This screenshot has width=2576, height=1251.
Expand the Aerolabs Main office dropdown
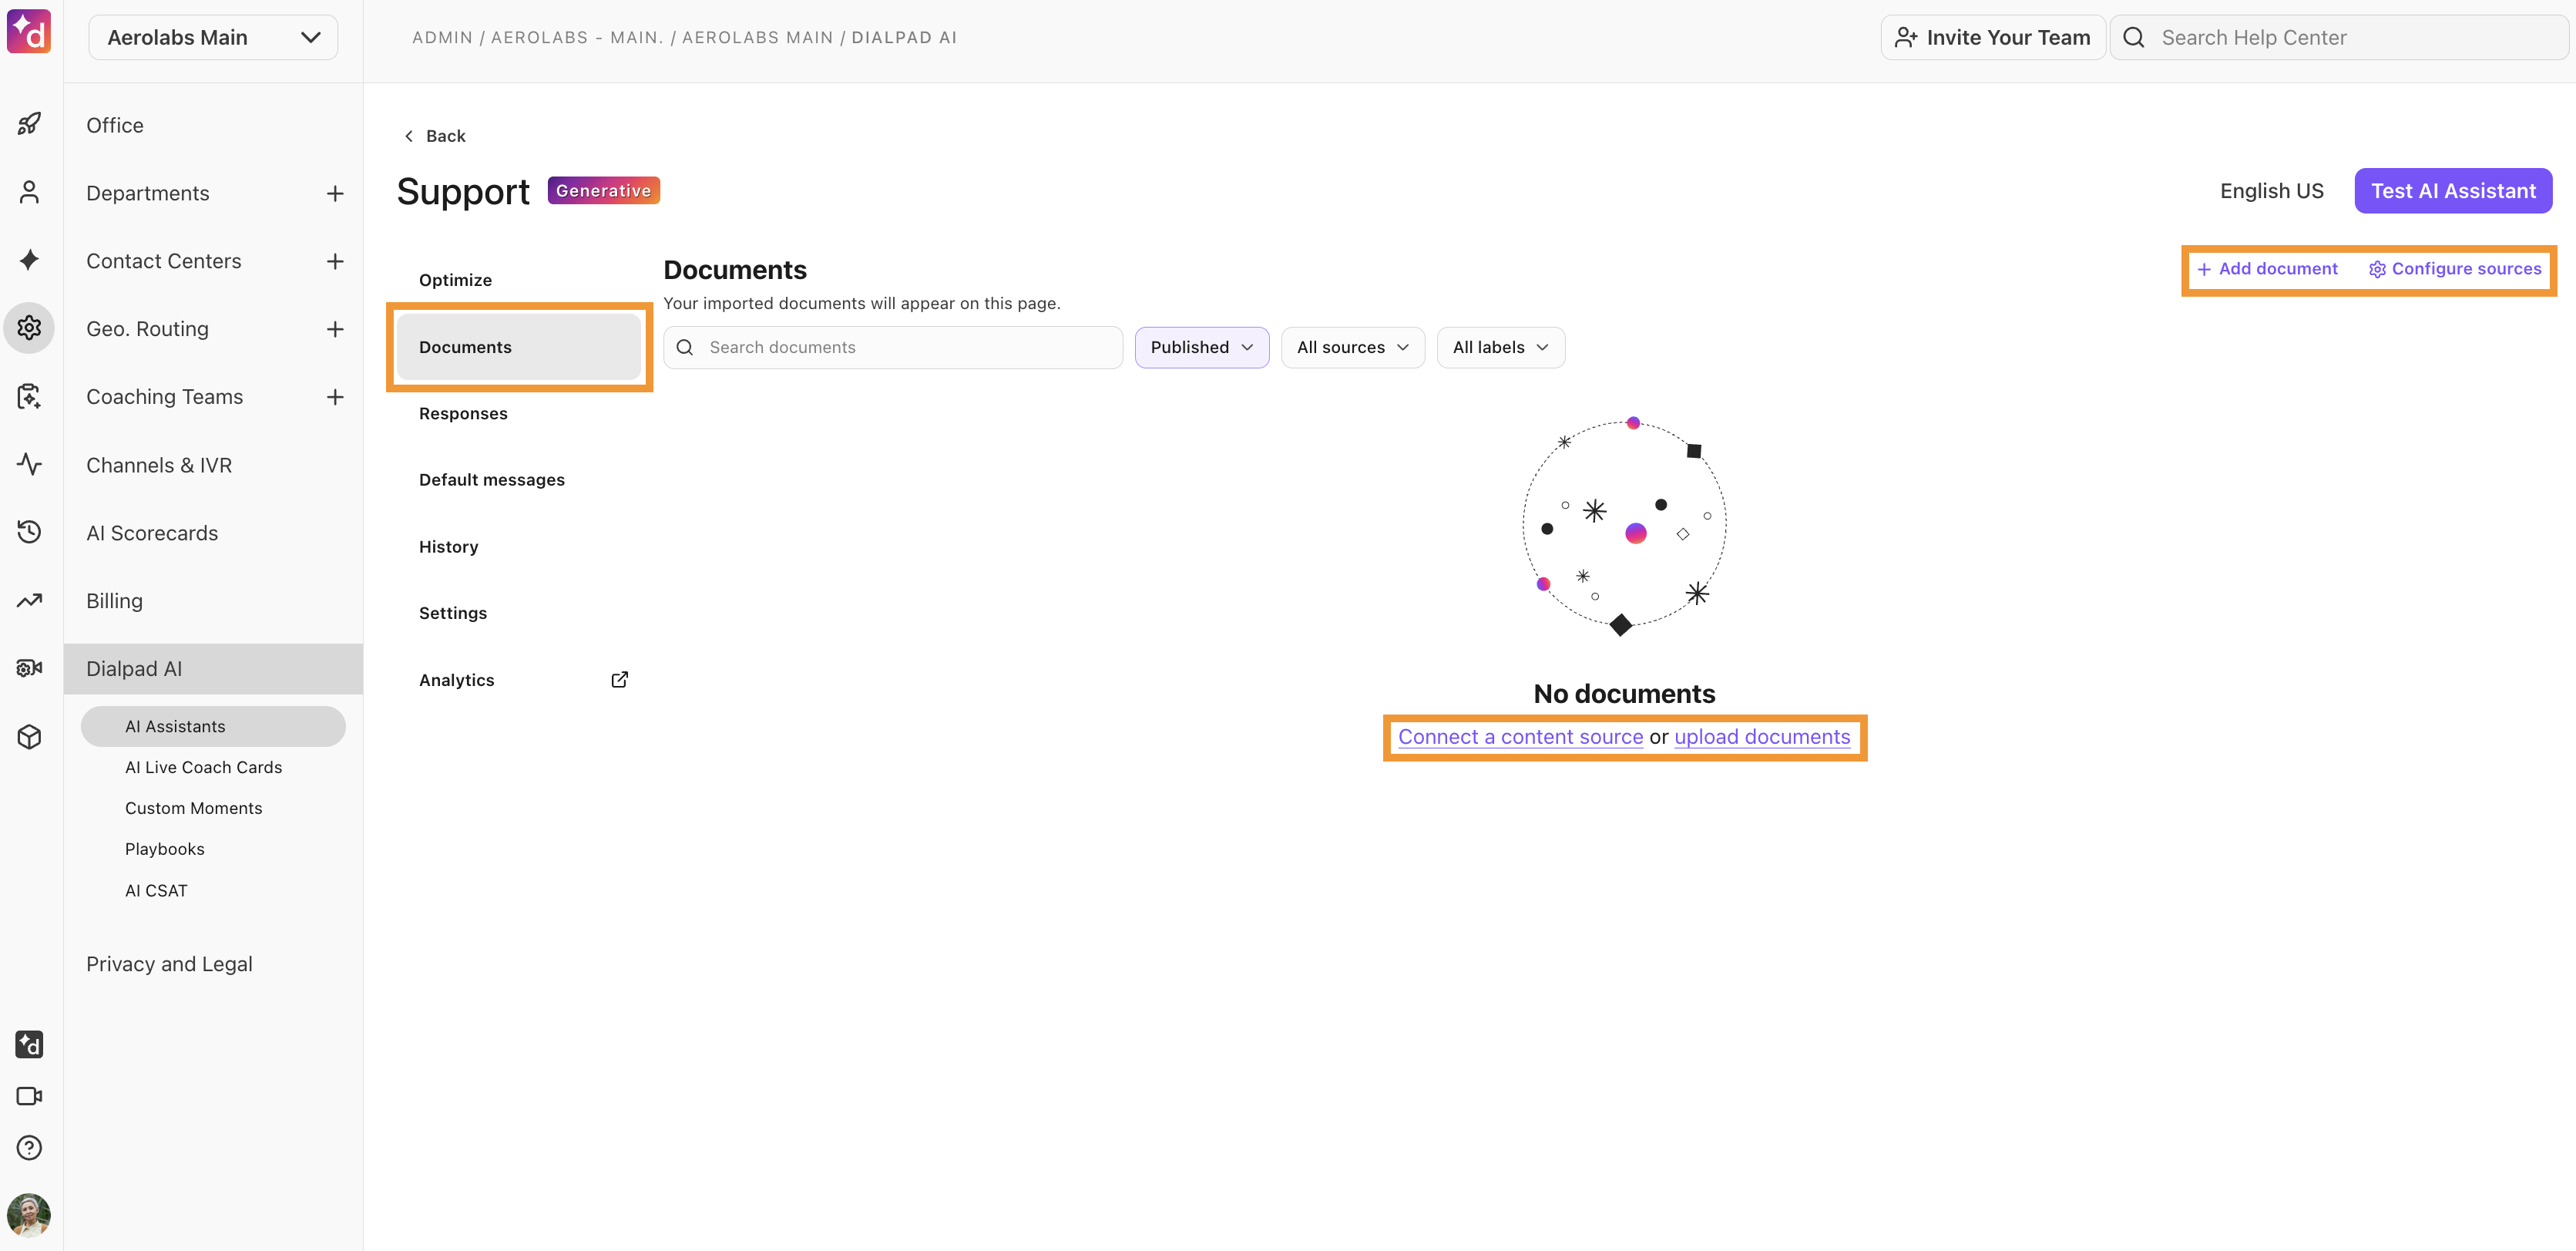tap(213, 37)
